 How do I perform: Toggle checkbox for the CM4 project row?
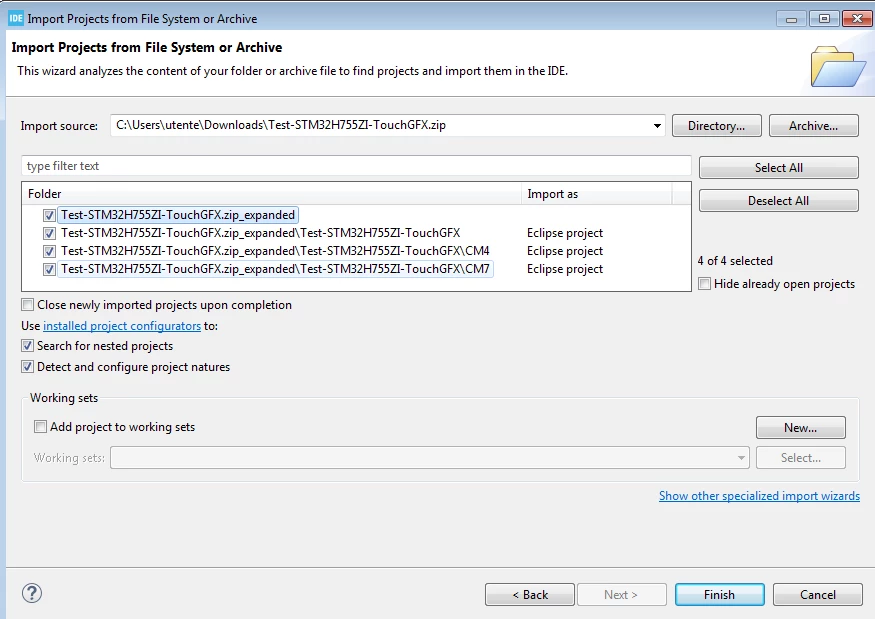click(x=49, y=251)
